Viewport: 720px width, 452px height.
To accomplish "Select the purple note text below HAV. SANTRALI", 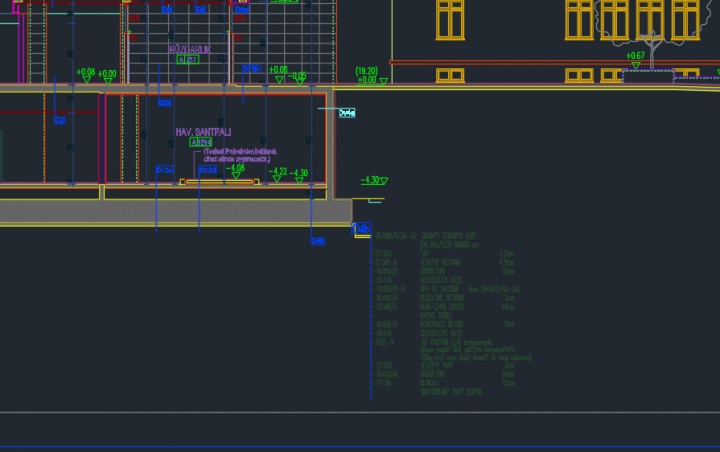I will [x=240, y=155].
